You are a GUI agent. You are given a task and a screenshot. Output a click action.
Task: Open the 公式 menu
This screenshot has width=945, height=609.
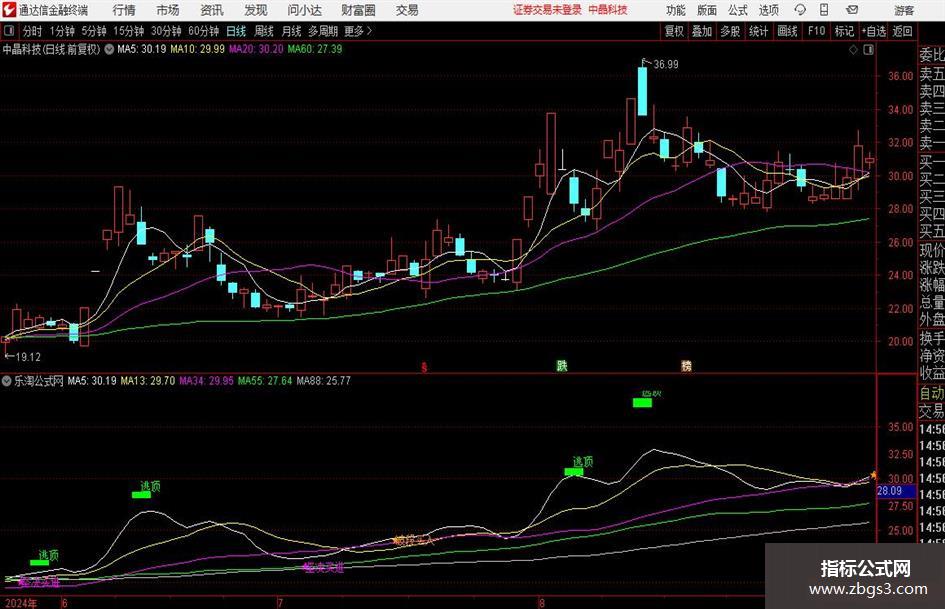pyautogui.click(x=737, y=10)
